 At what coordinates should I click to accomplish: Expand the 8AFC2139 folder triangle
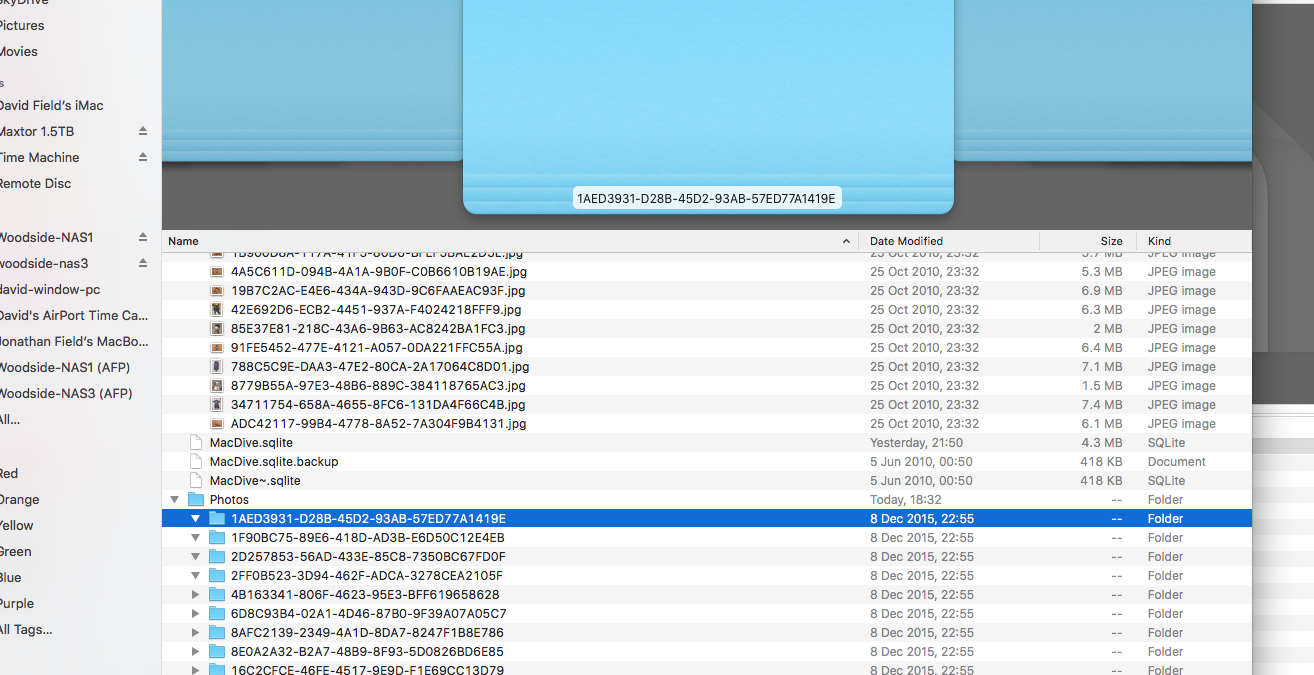pos(196,633)
